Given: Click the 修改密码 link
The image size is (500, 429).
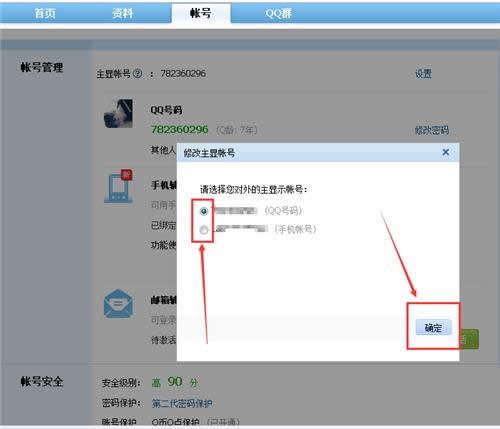Looking at the screenshot, I should click(432, 130).
